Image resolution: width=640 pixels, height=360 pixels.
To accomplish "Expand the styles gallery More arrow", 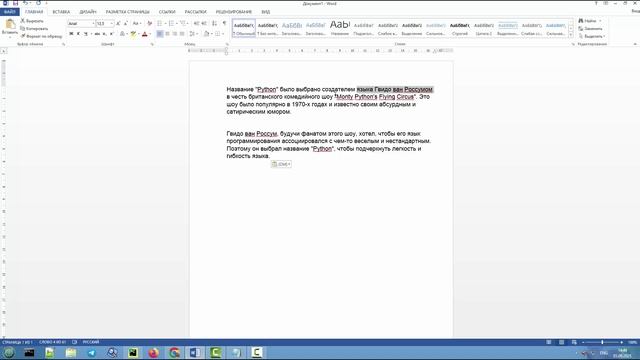I will (x=571, y=35).
